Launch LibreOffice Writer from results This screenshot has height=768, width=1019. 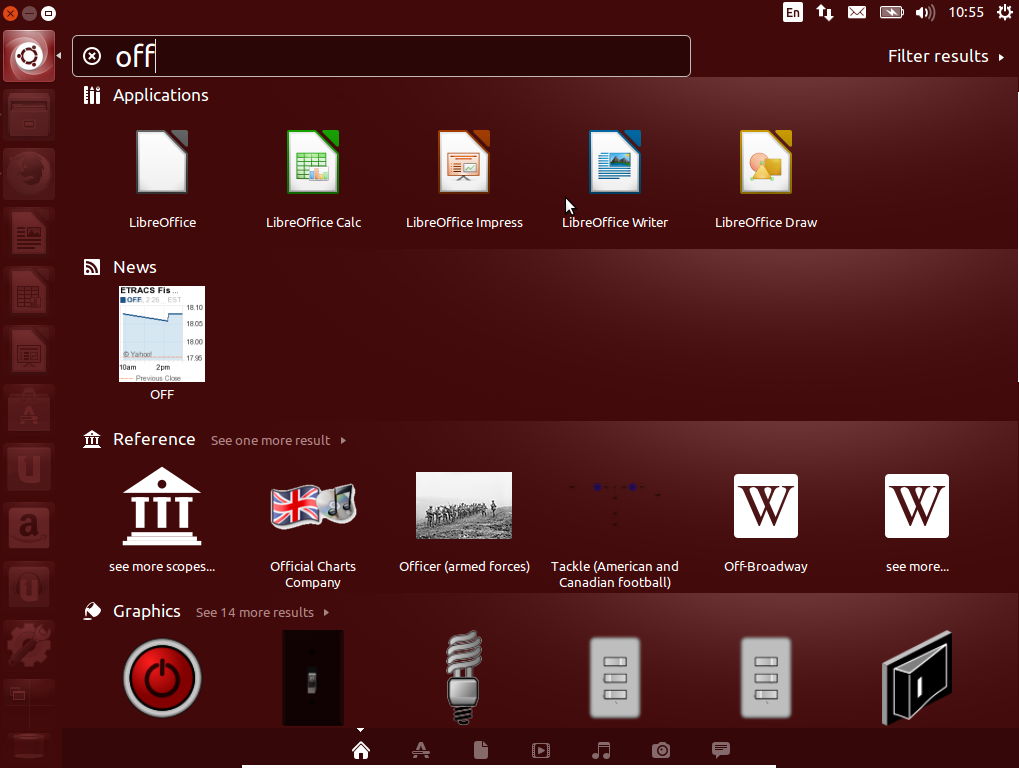coord(615,162)
